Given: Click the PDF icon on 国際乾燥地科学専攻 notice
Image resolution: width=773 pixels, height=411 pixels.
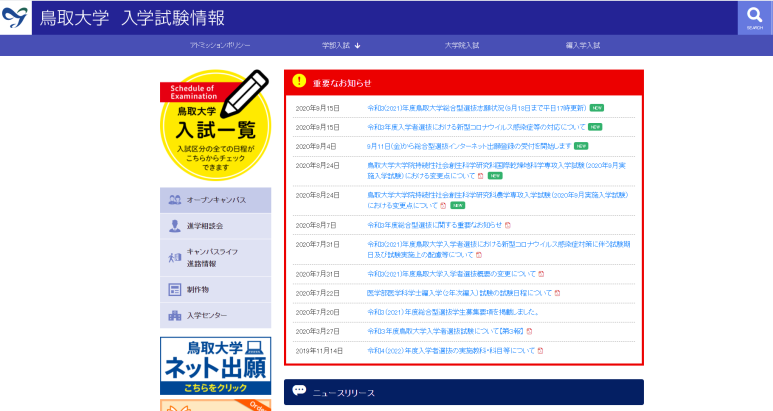Looking at the screenshot, I should [480, 176].
